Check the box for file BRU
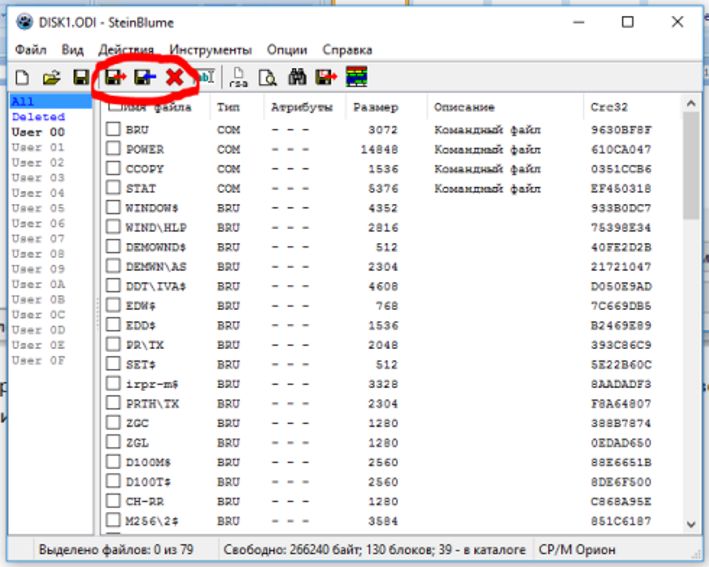 (113, 129)
